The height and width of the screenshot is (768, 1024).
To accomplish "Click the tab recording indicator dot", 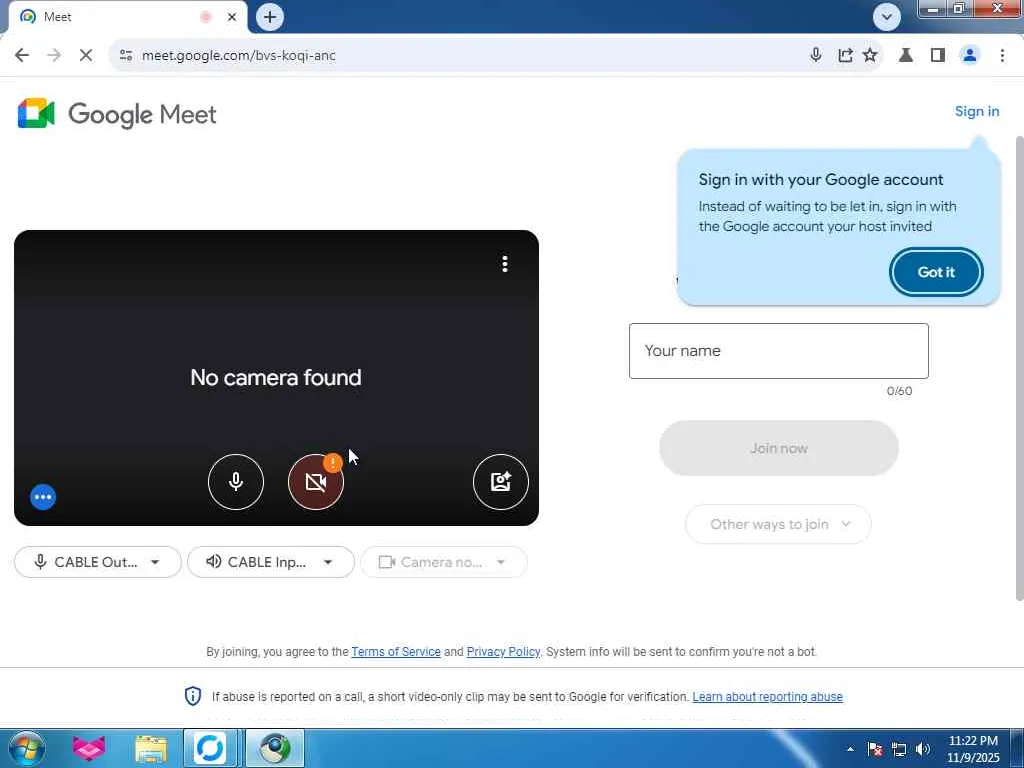I will [206, 17].
